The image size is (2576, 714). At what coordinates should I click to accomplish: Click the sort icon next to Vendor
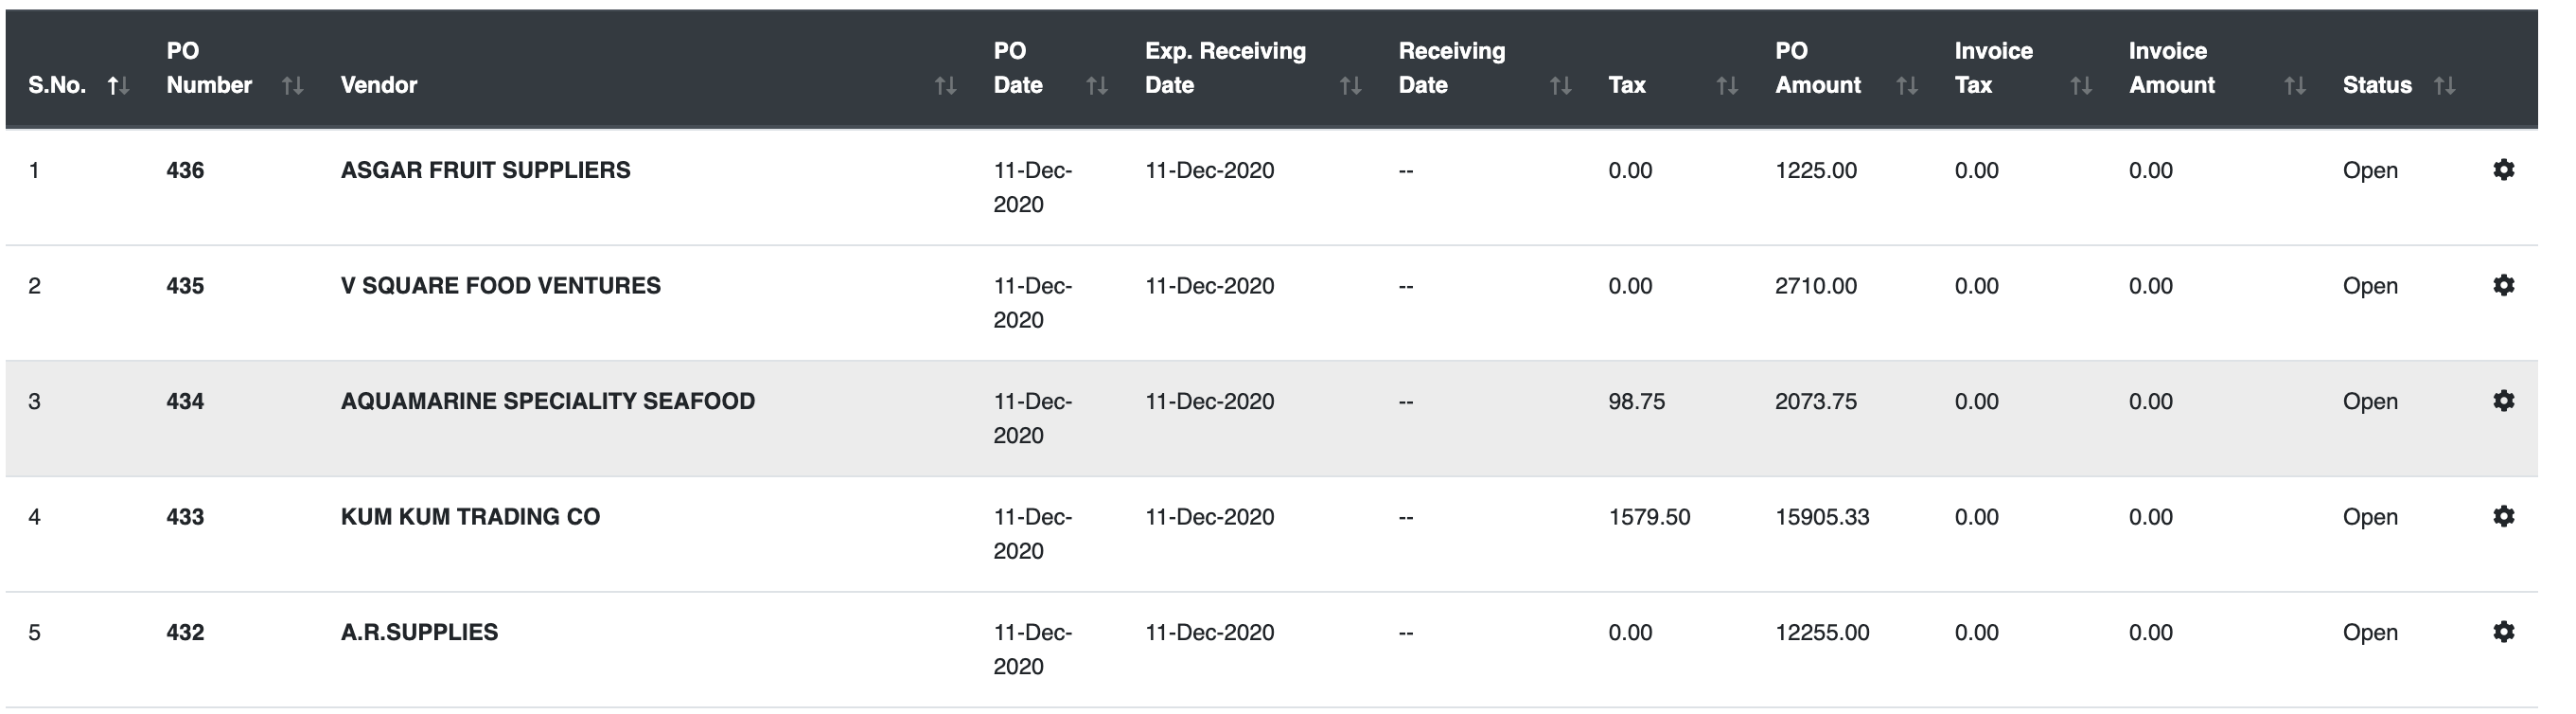944,86
